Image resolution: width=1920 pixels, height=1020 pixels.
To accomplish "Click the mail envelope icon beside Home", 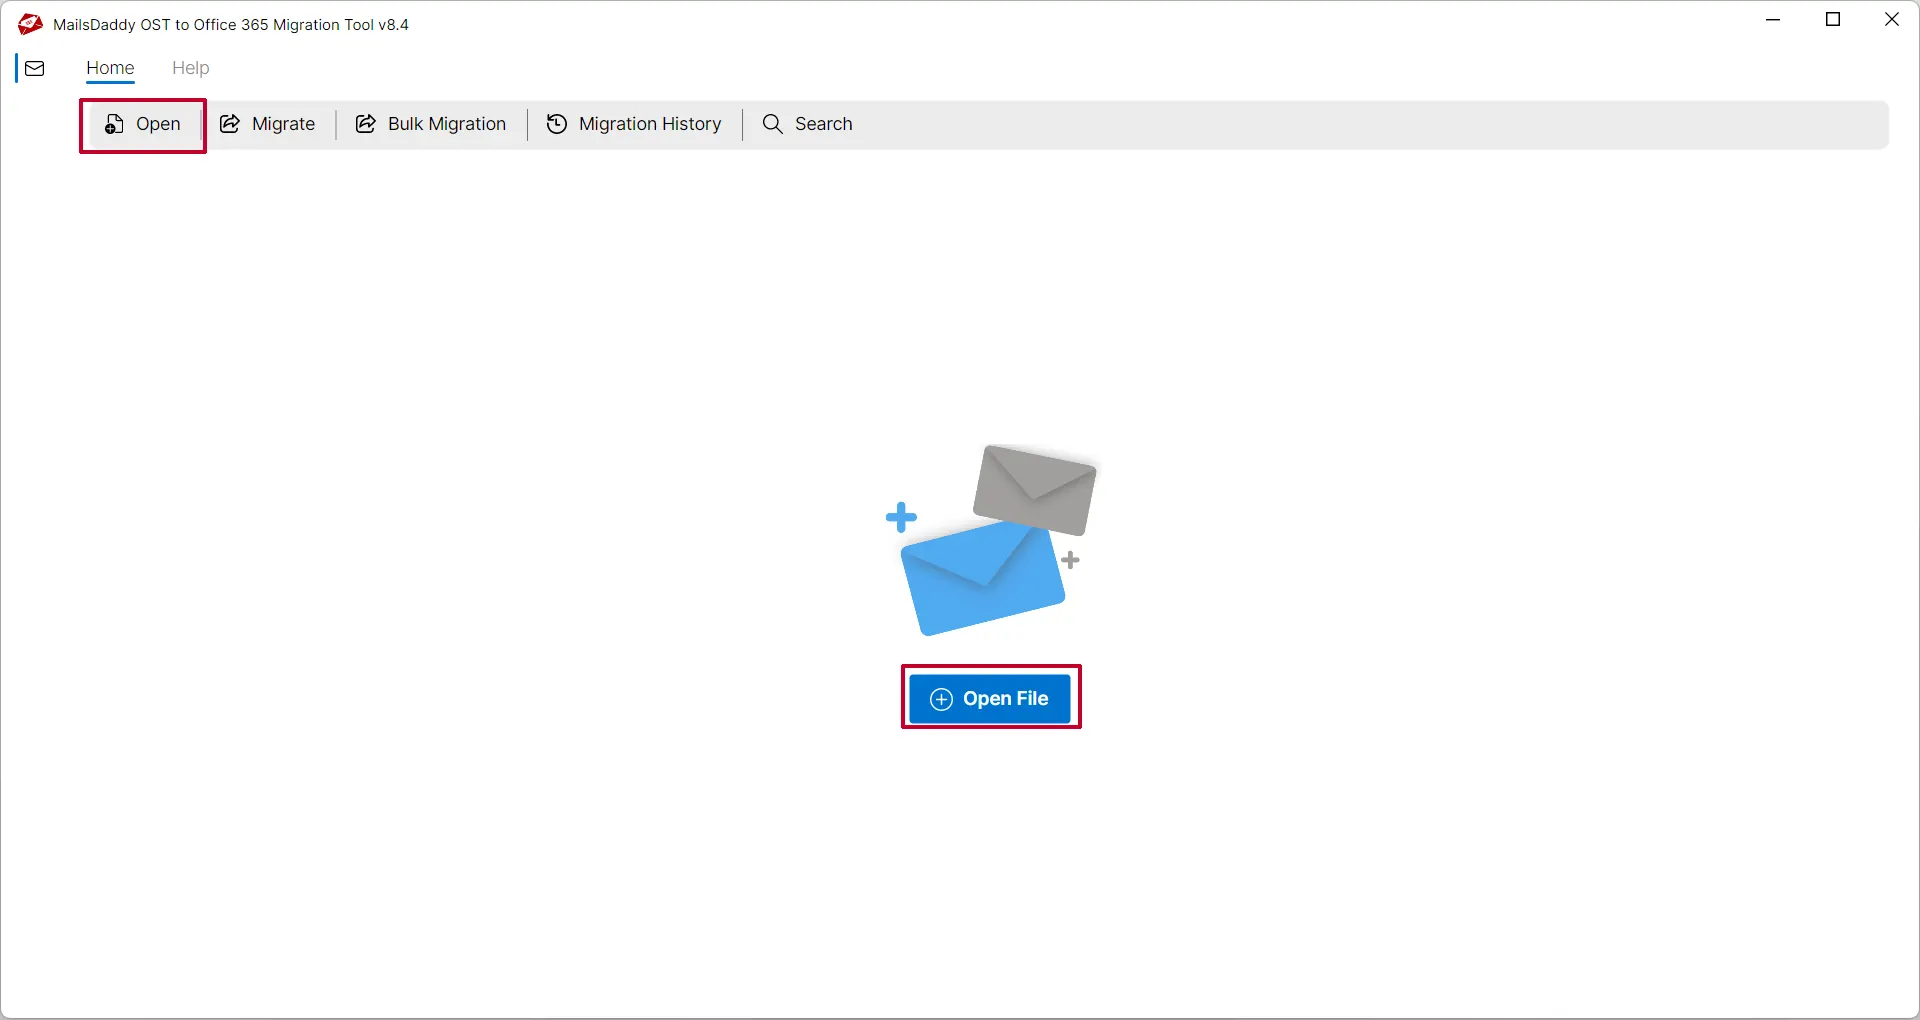I will tap(35, 68).
